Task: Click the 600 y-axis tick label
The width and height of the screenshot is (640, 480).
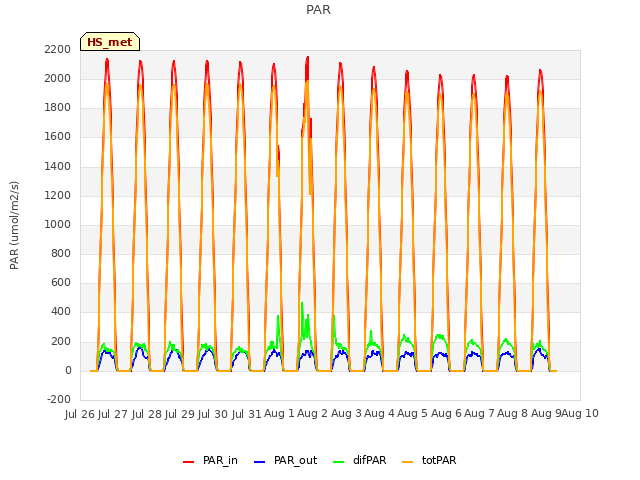Action: click(x=61, y=282)
